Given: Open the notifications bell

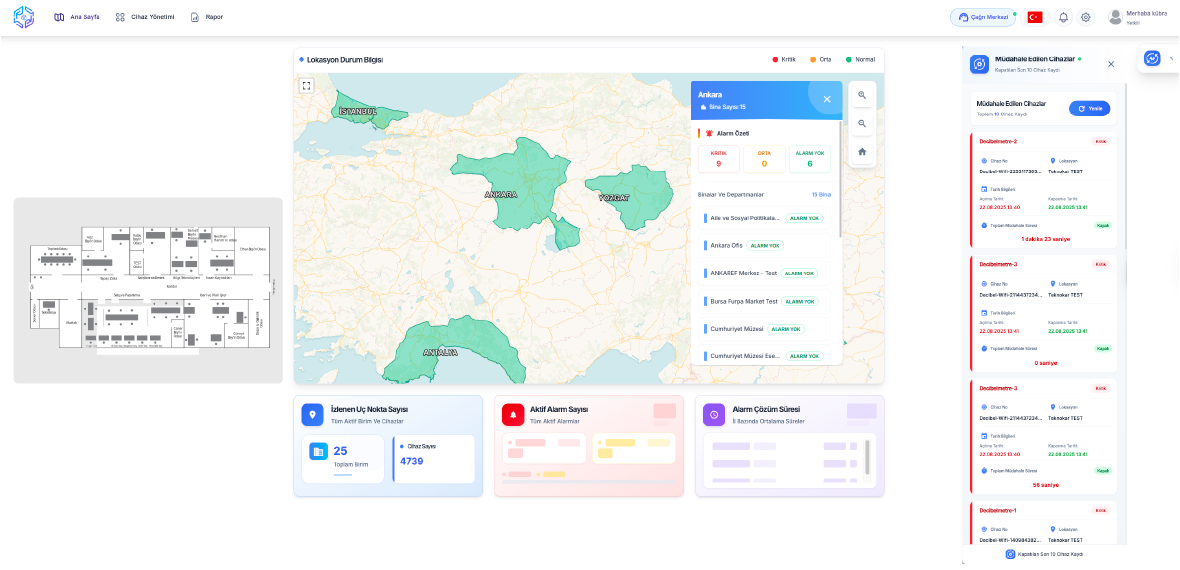Looking at the screenshot, I should coord(1063,17).
